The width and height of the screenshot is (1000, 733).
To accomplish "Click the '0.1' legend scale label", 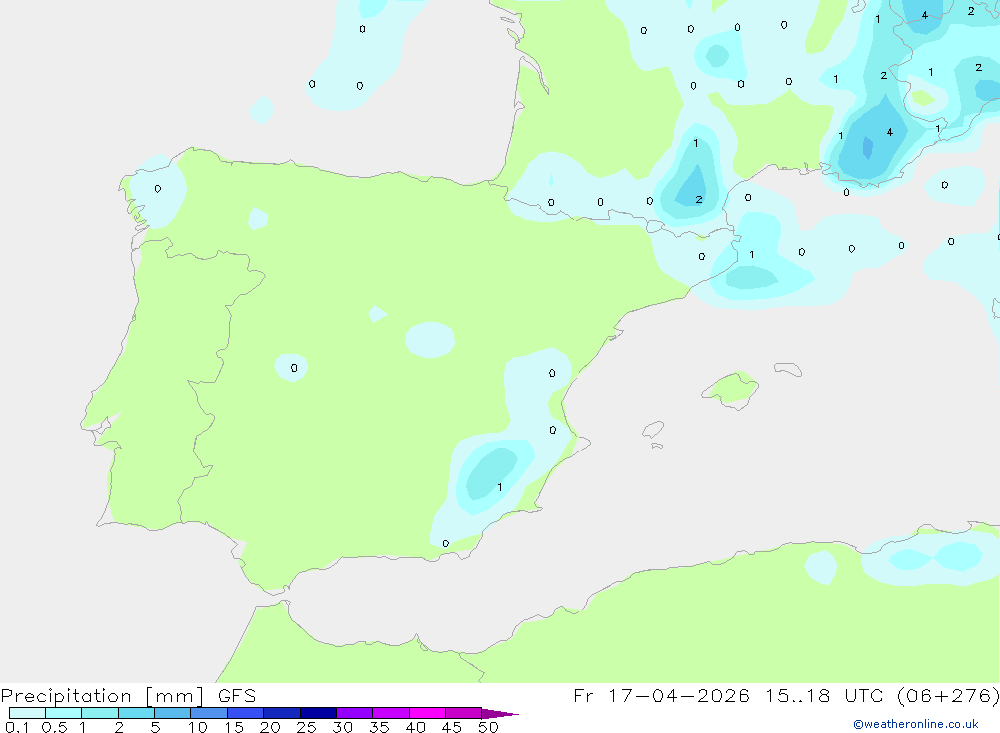I will pos(17,727).
